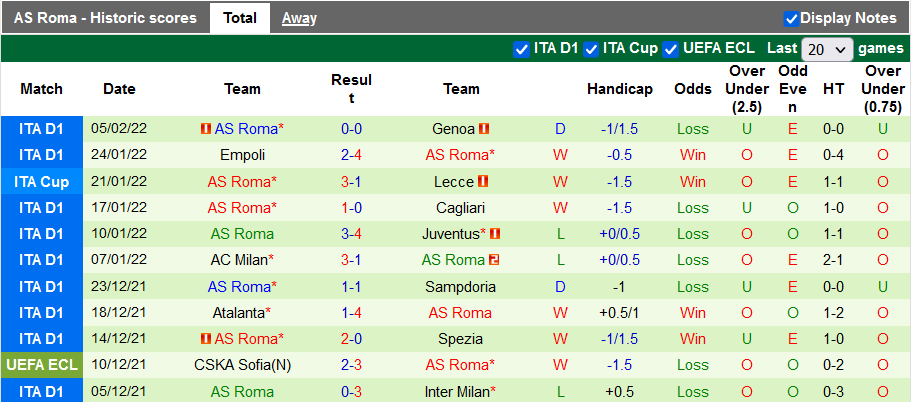
Task: Click the two-red-cards icon in AC Milan row
Action: [493, 260]
